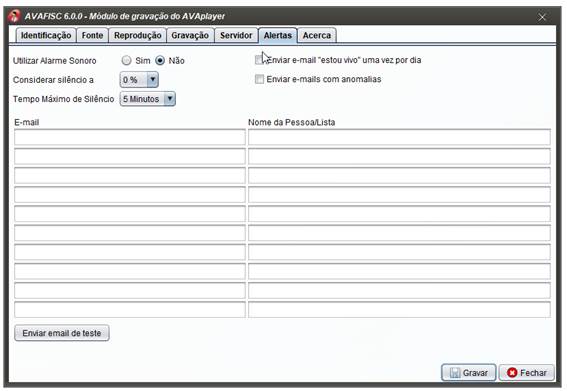567x391 pixels.
Task: Go to the Reprodução tab
Action: (x=137, y=35)
